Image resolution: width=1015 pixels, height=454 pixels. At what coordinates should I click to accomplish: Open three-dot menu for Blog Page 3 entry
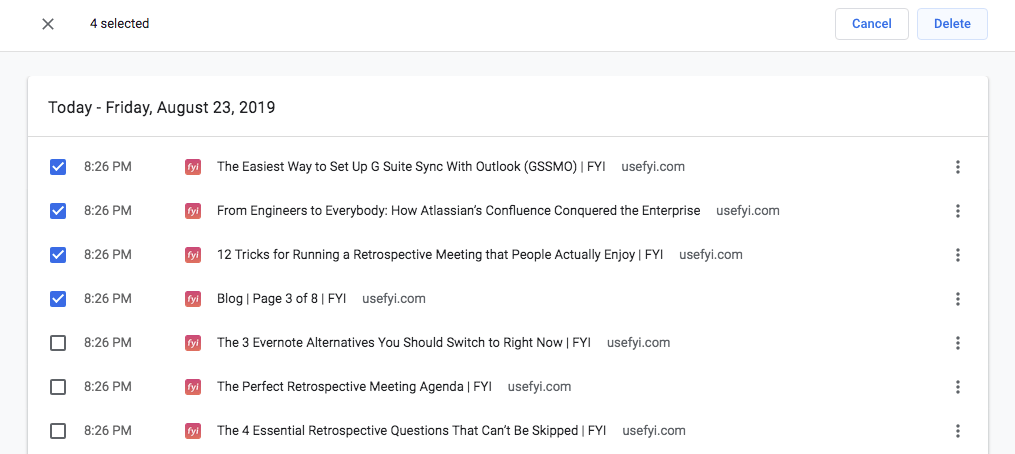click(957, 299)
